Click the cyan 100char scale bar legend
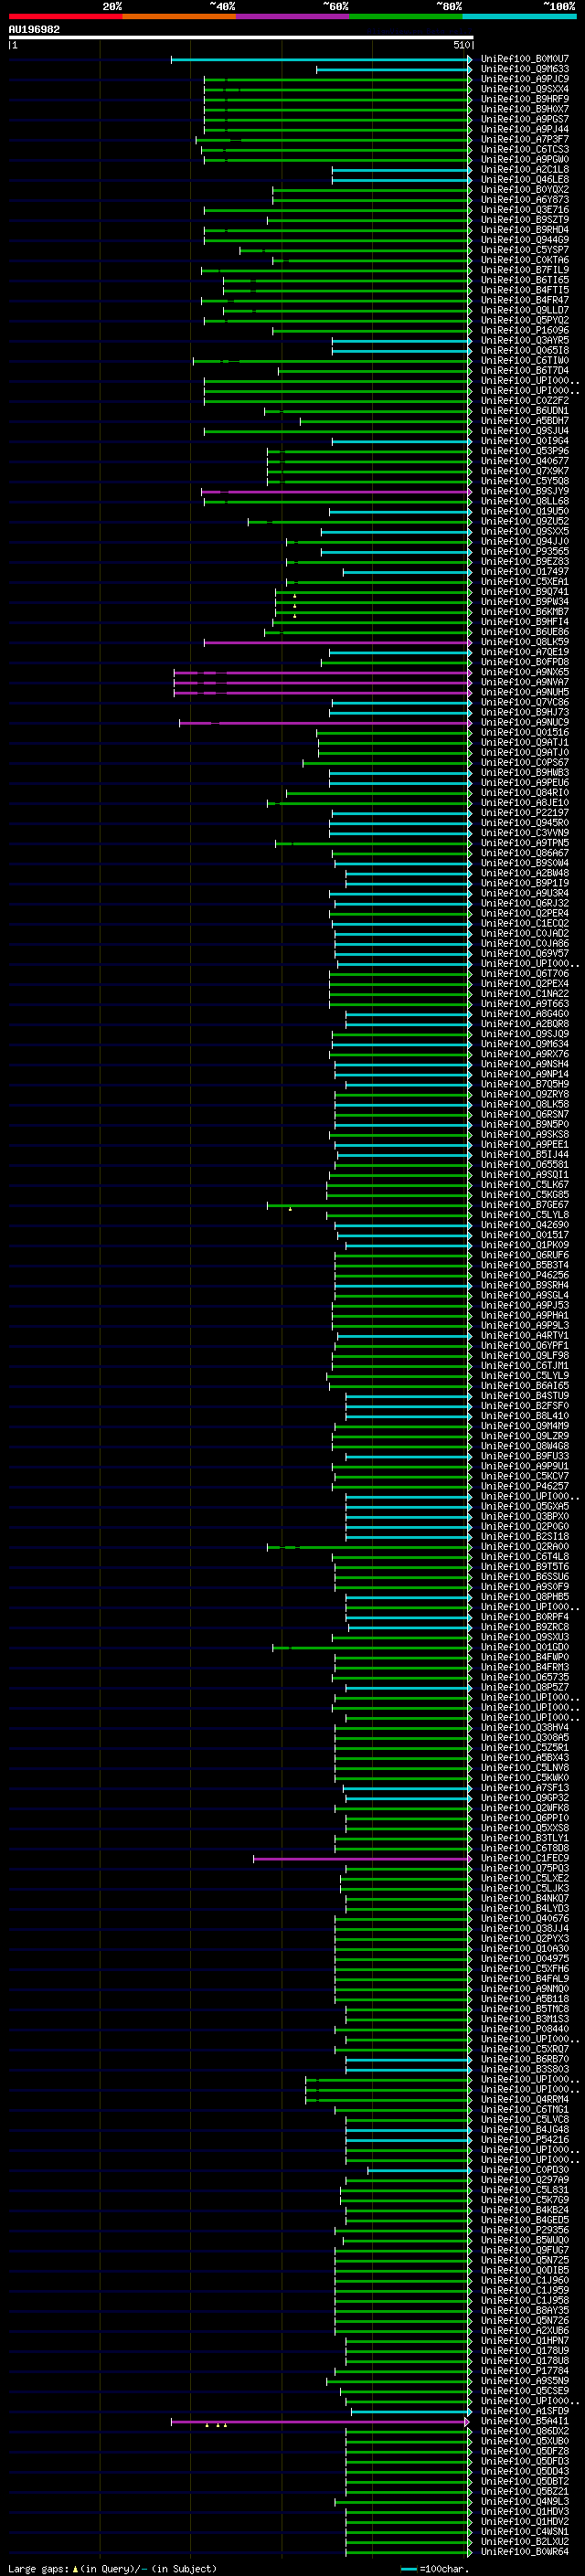 tap(408, 2569)
